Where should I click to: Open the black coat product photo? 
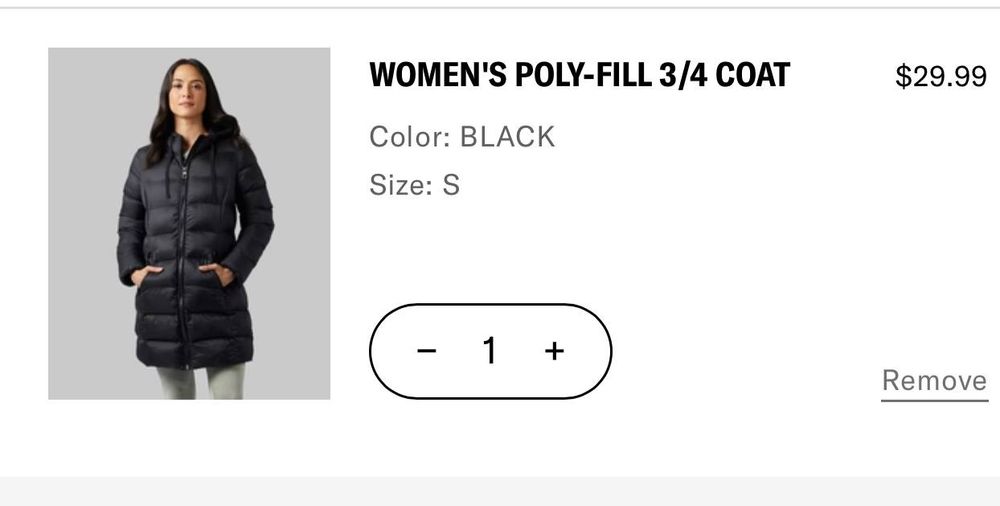coord(189,223)
